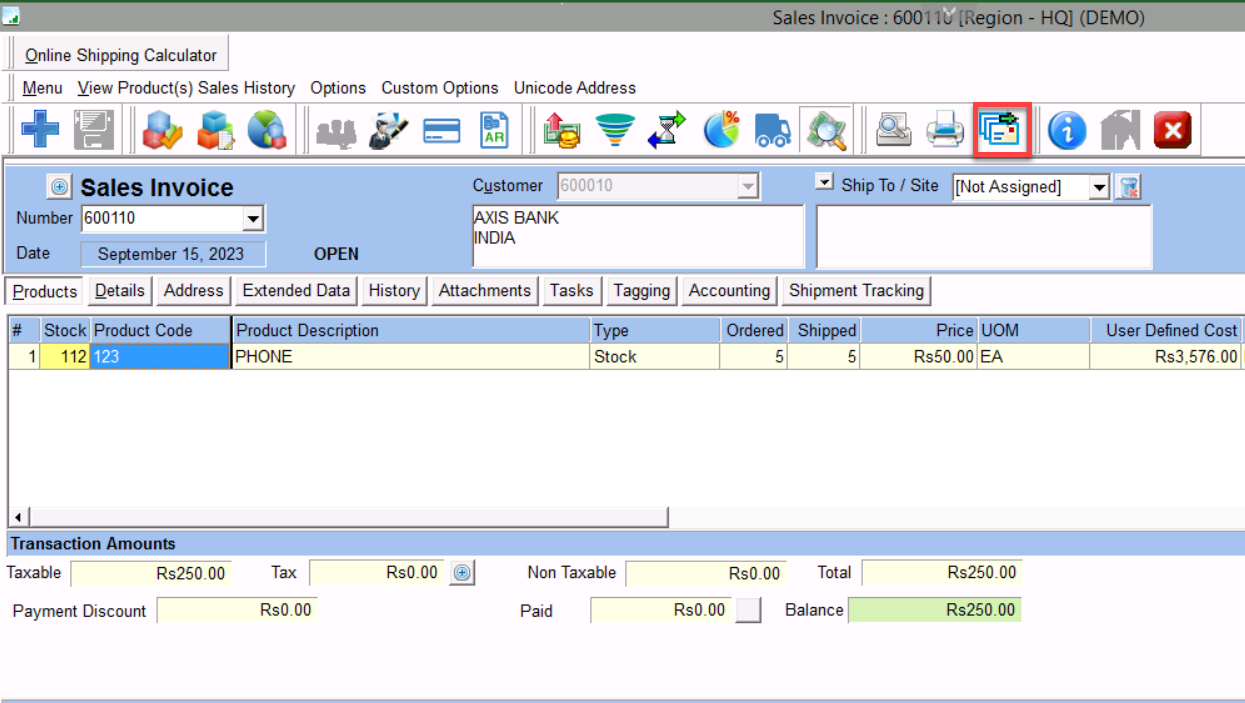Toggle the small box next to Paid
The width and height of the screenshot is (1245, 703).
(x=748, y=610)
